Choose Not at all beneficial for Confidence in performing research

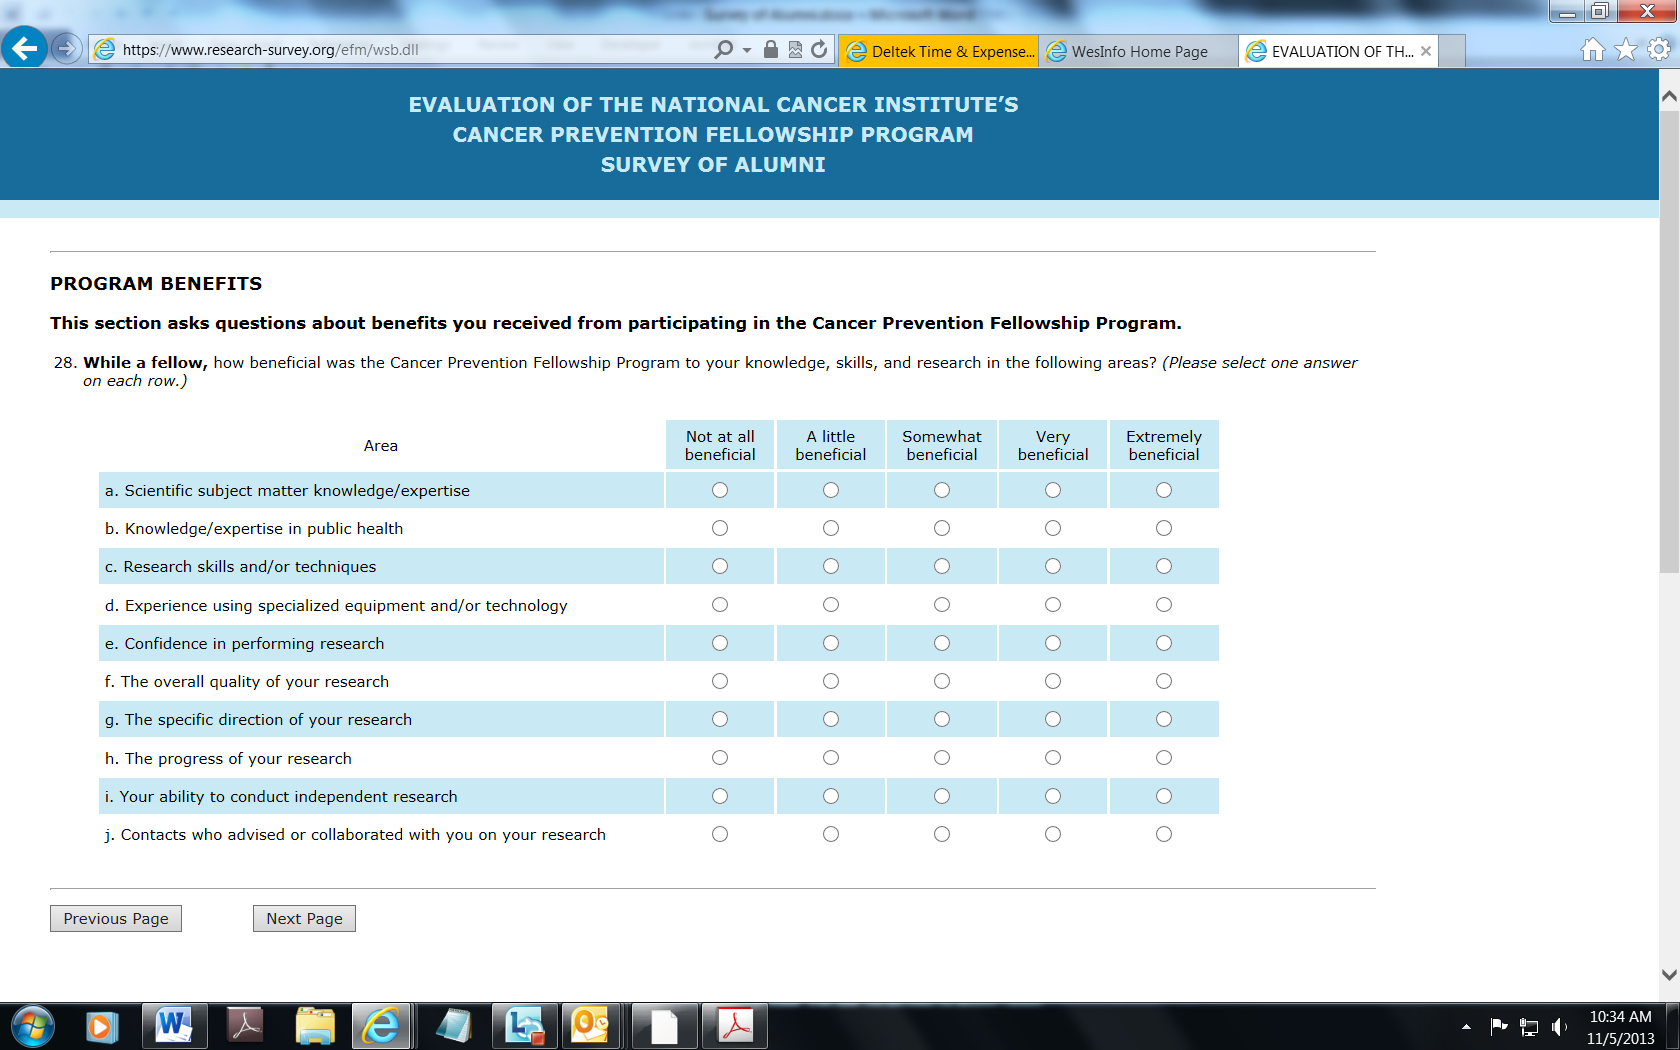pos(720,643)
